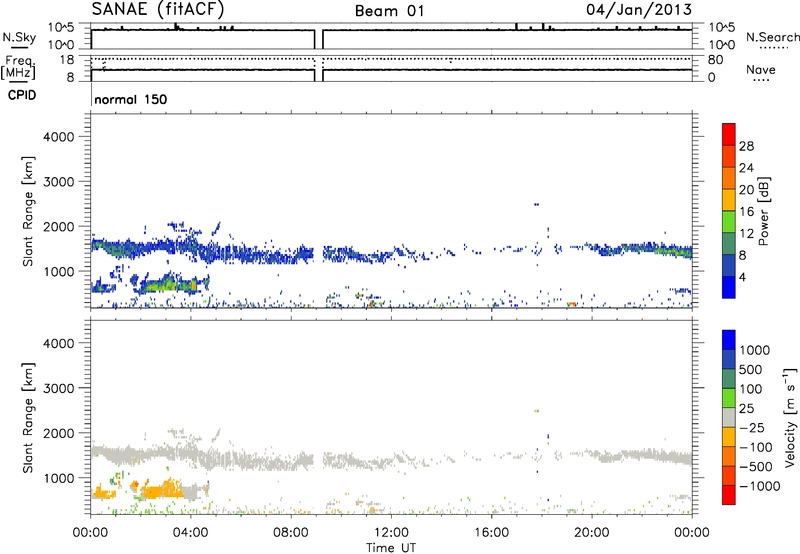Viewport: 800px width, 554px height.
Task: Click the 'CPID' row label
Action: click(22, 95)
